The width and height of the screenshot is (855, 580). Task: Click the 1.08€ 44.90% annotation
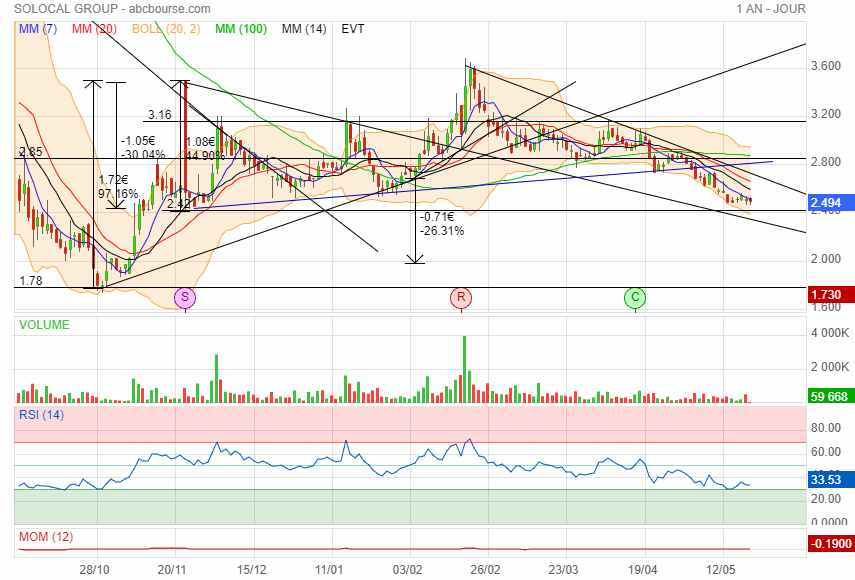pos(205,148)
